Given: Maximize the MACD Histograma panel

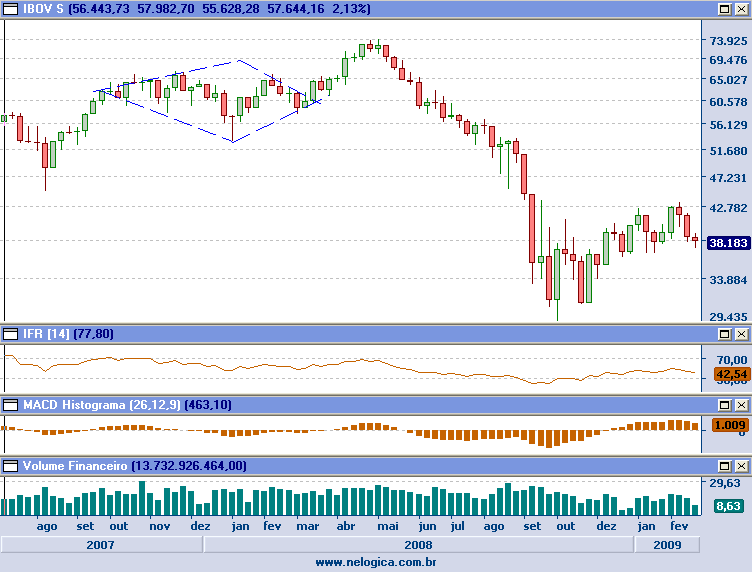Looking at the screenshot, I should pos(724,405).
